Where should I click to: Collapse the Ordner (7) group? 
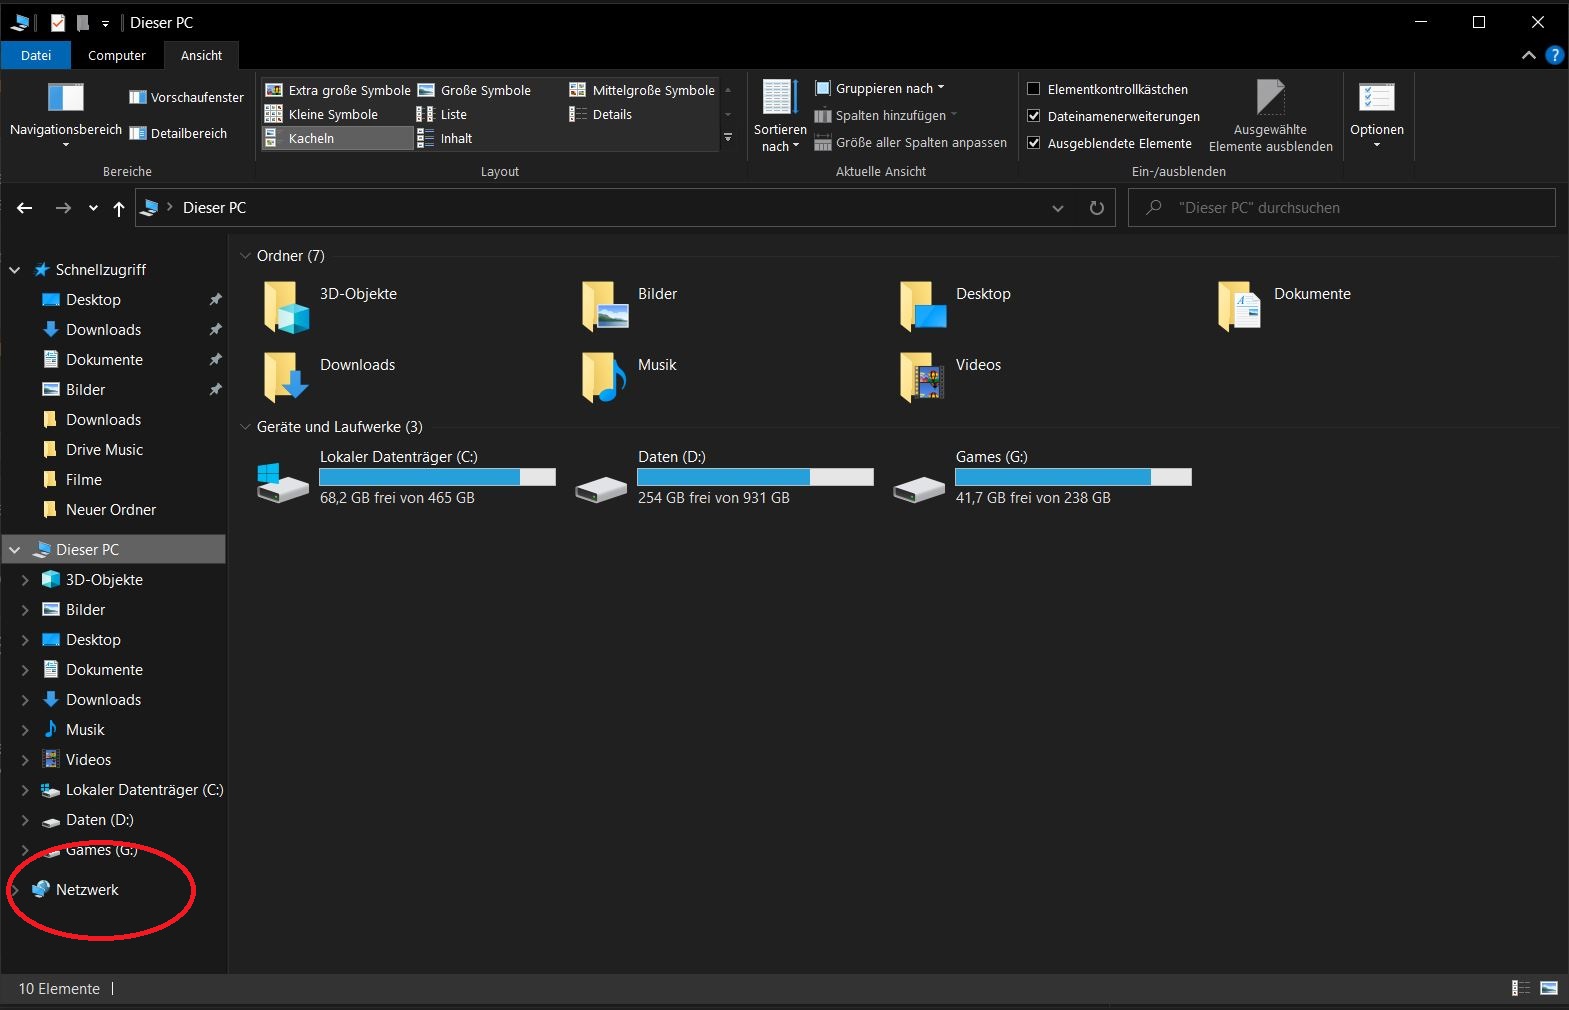(x=245, y=256)
